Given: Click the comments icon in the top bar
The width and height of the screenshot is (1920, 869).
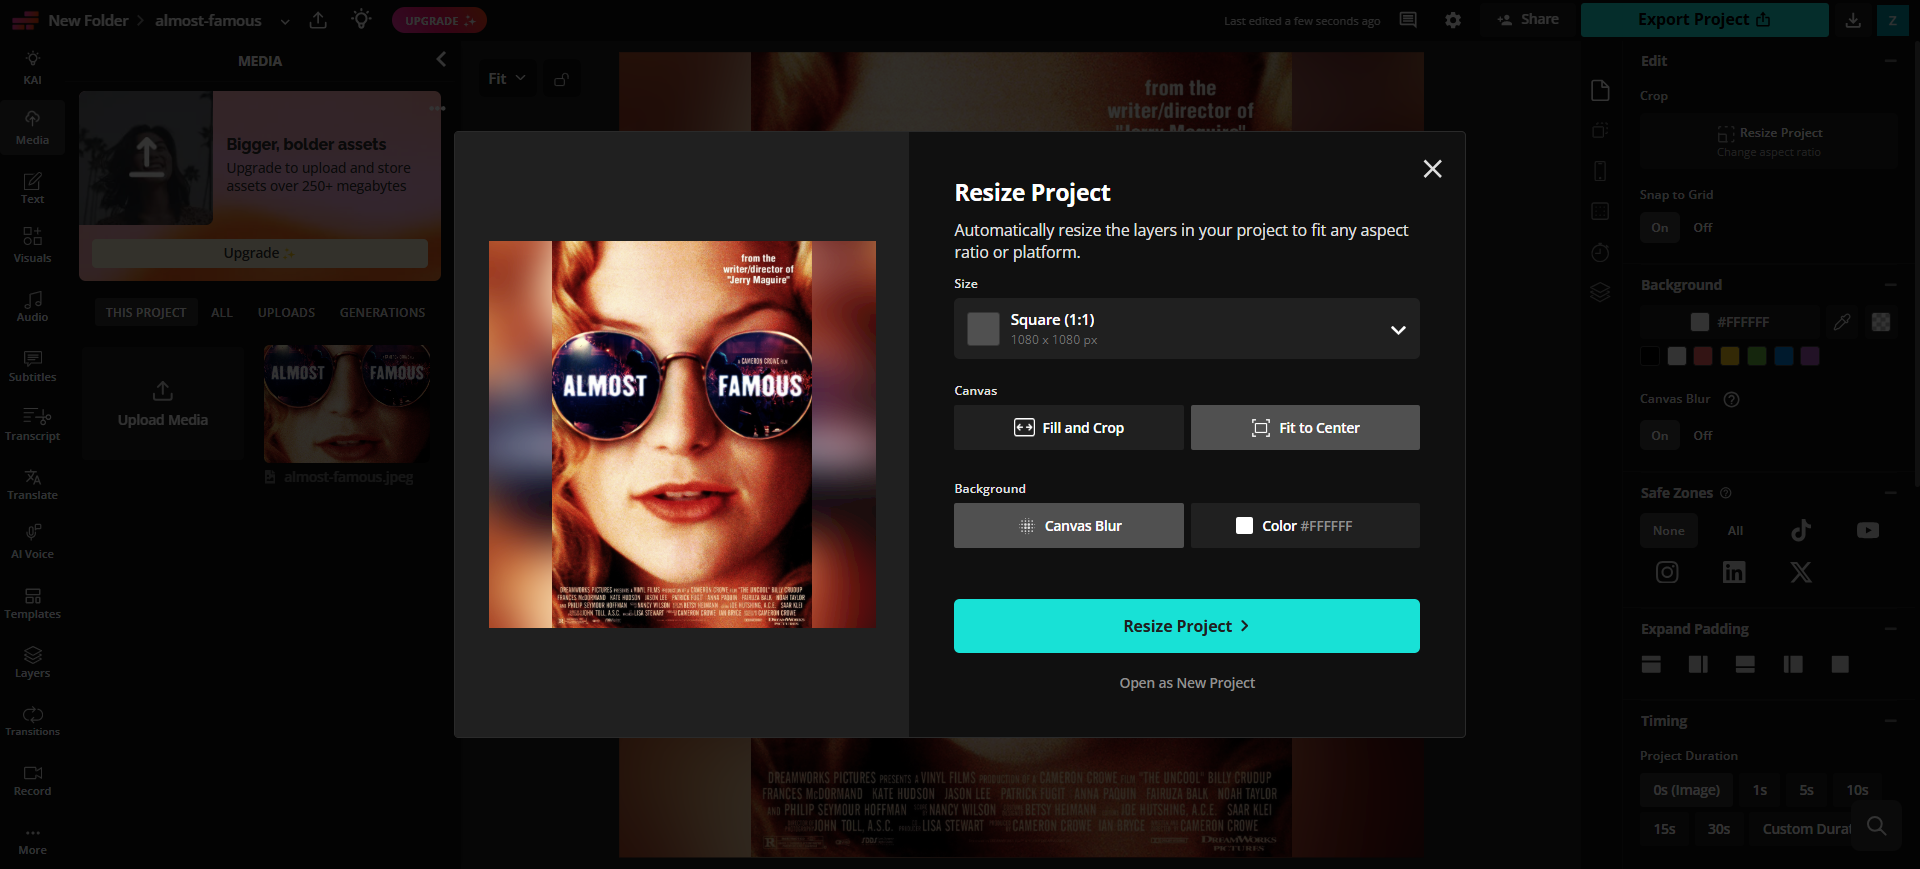Looking at the screenshot, I should tap(1408, 20).
